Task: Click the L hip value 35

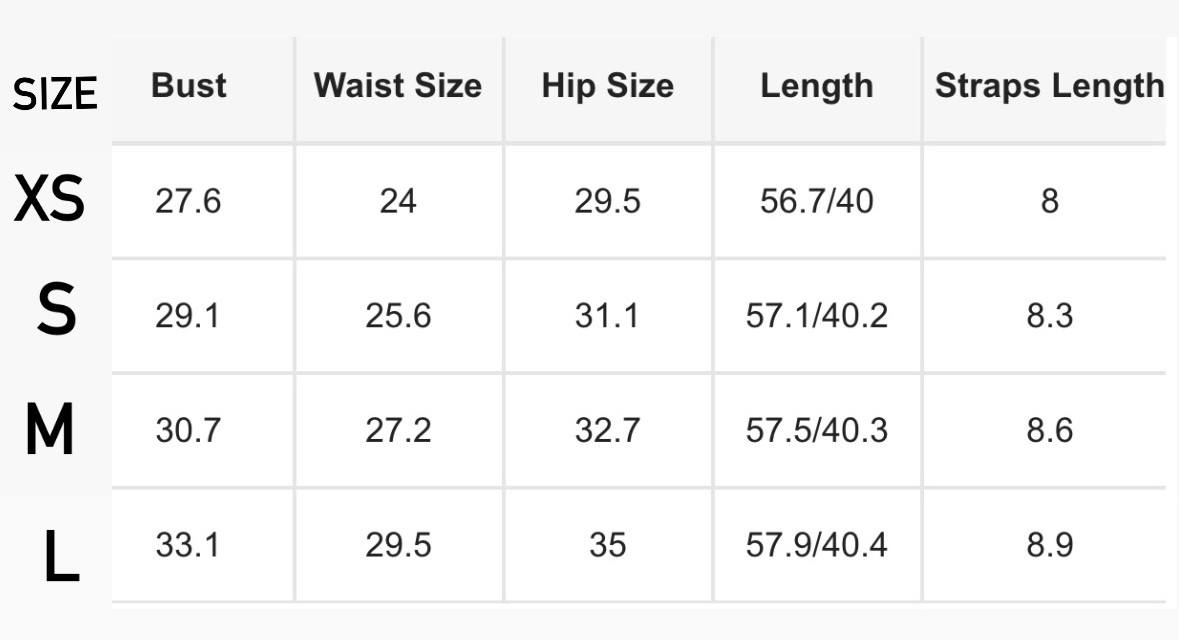Action: click(608, 545)
